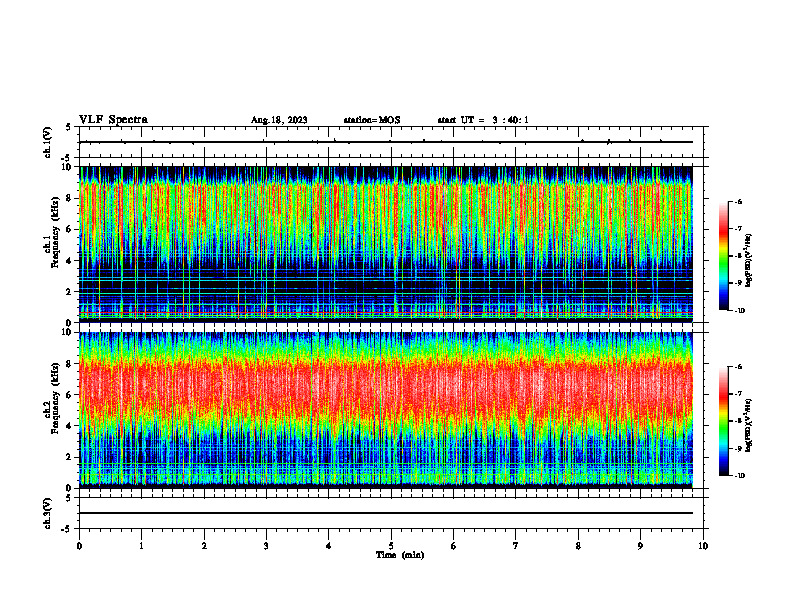The image size is (792, 612).
Task: Click the station=MOS label
Action: click(x=372, y=120)
